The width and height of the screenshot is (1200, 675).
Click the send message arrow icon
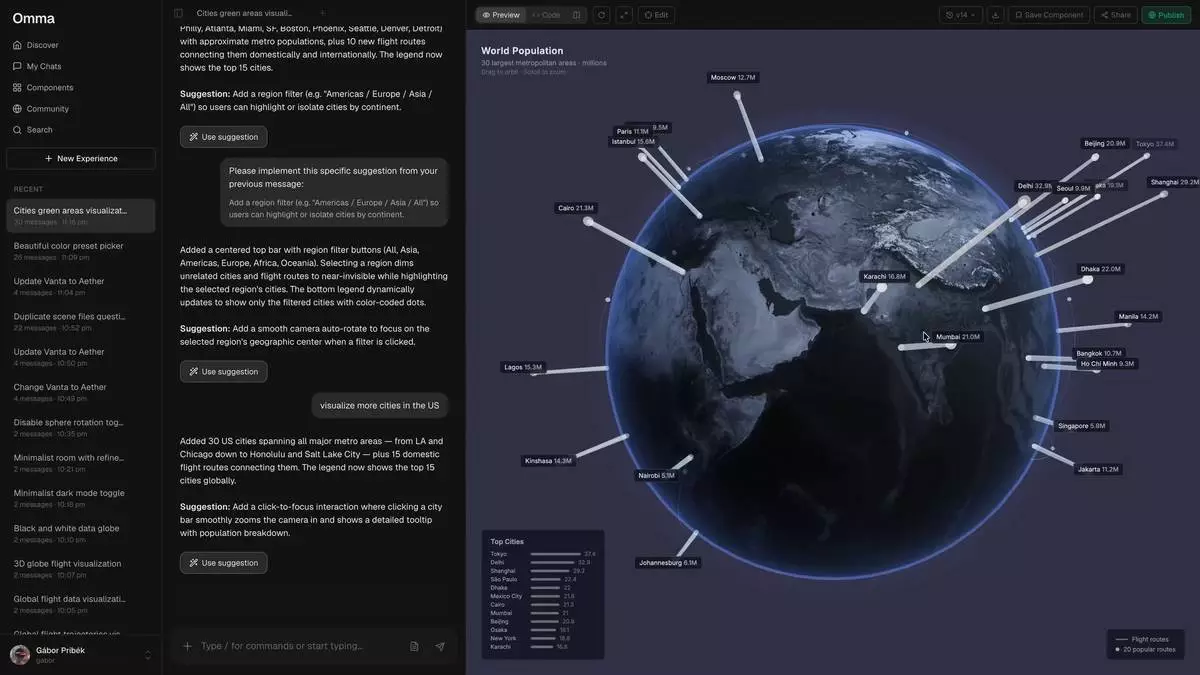[440, 646]
